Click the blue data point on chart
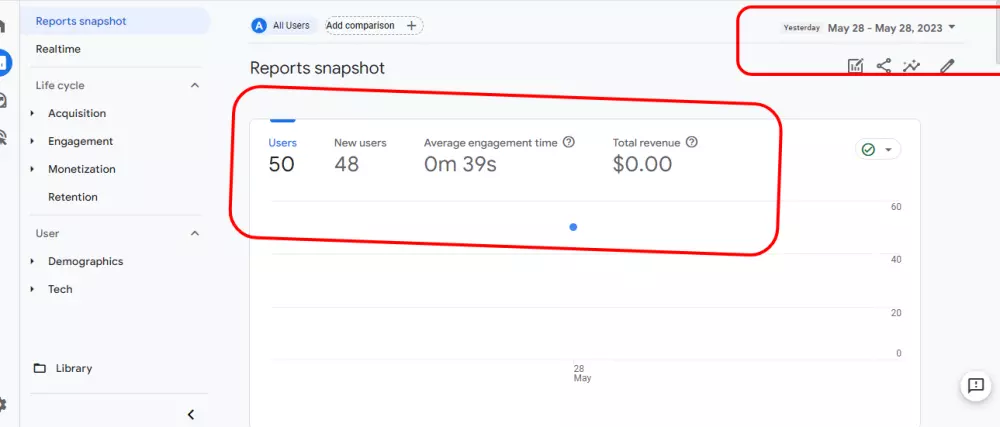 (573, 227)
